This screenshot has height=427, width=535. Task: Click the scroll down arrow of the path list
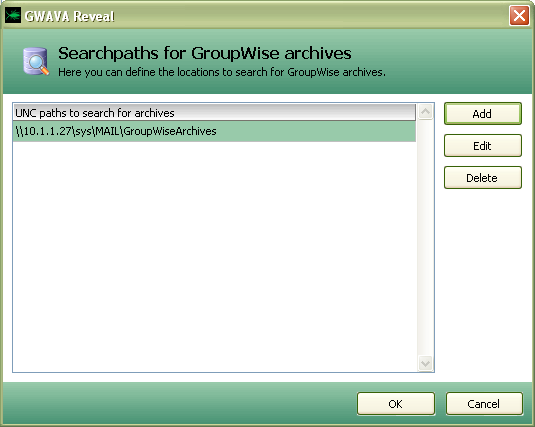(425, 363)
